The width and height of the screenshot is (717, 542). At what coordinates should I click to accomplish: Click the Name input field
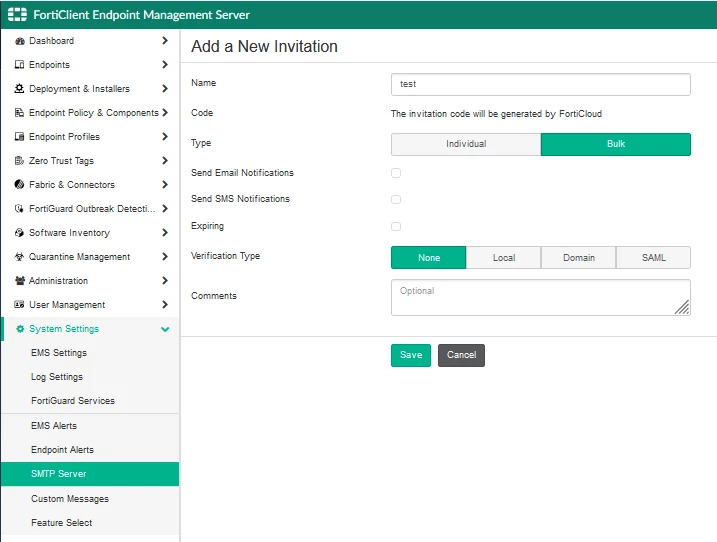coord(540,84)
